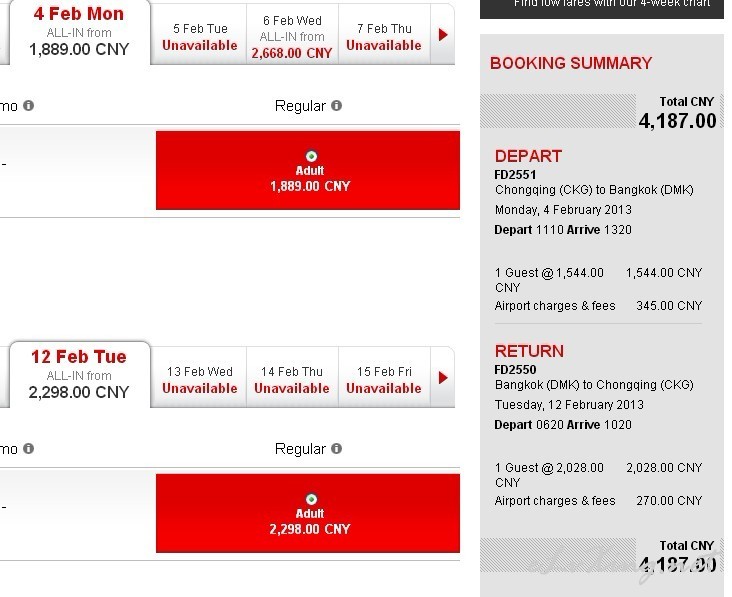Open the 4-week low fares chart banner

(602, 8)
